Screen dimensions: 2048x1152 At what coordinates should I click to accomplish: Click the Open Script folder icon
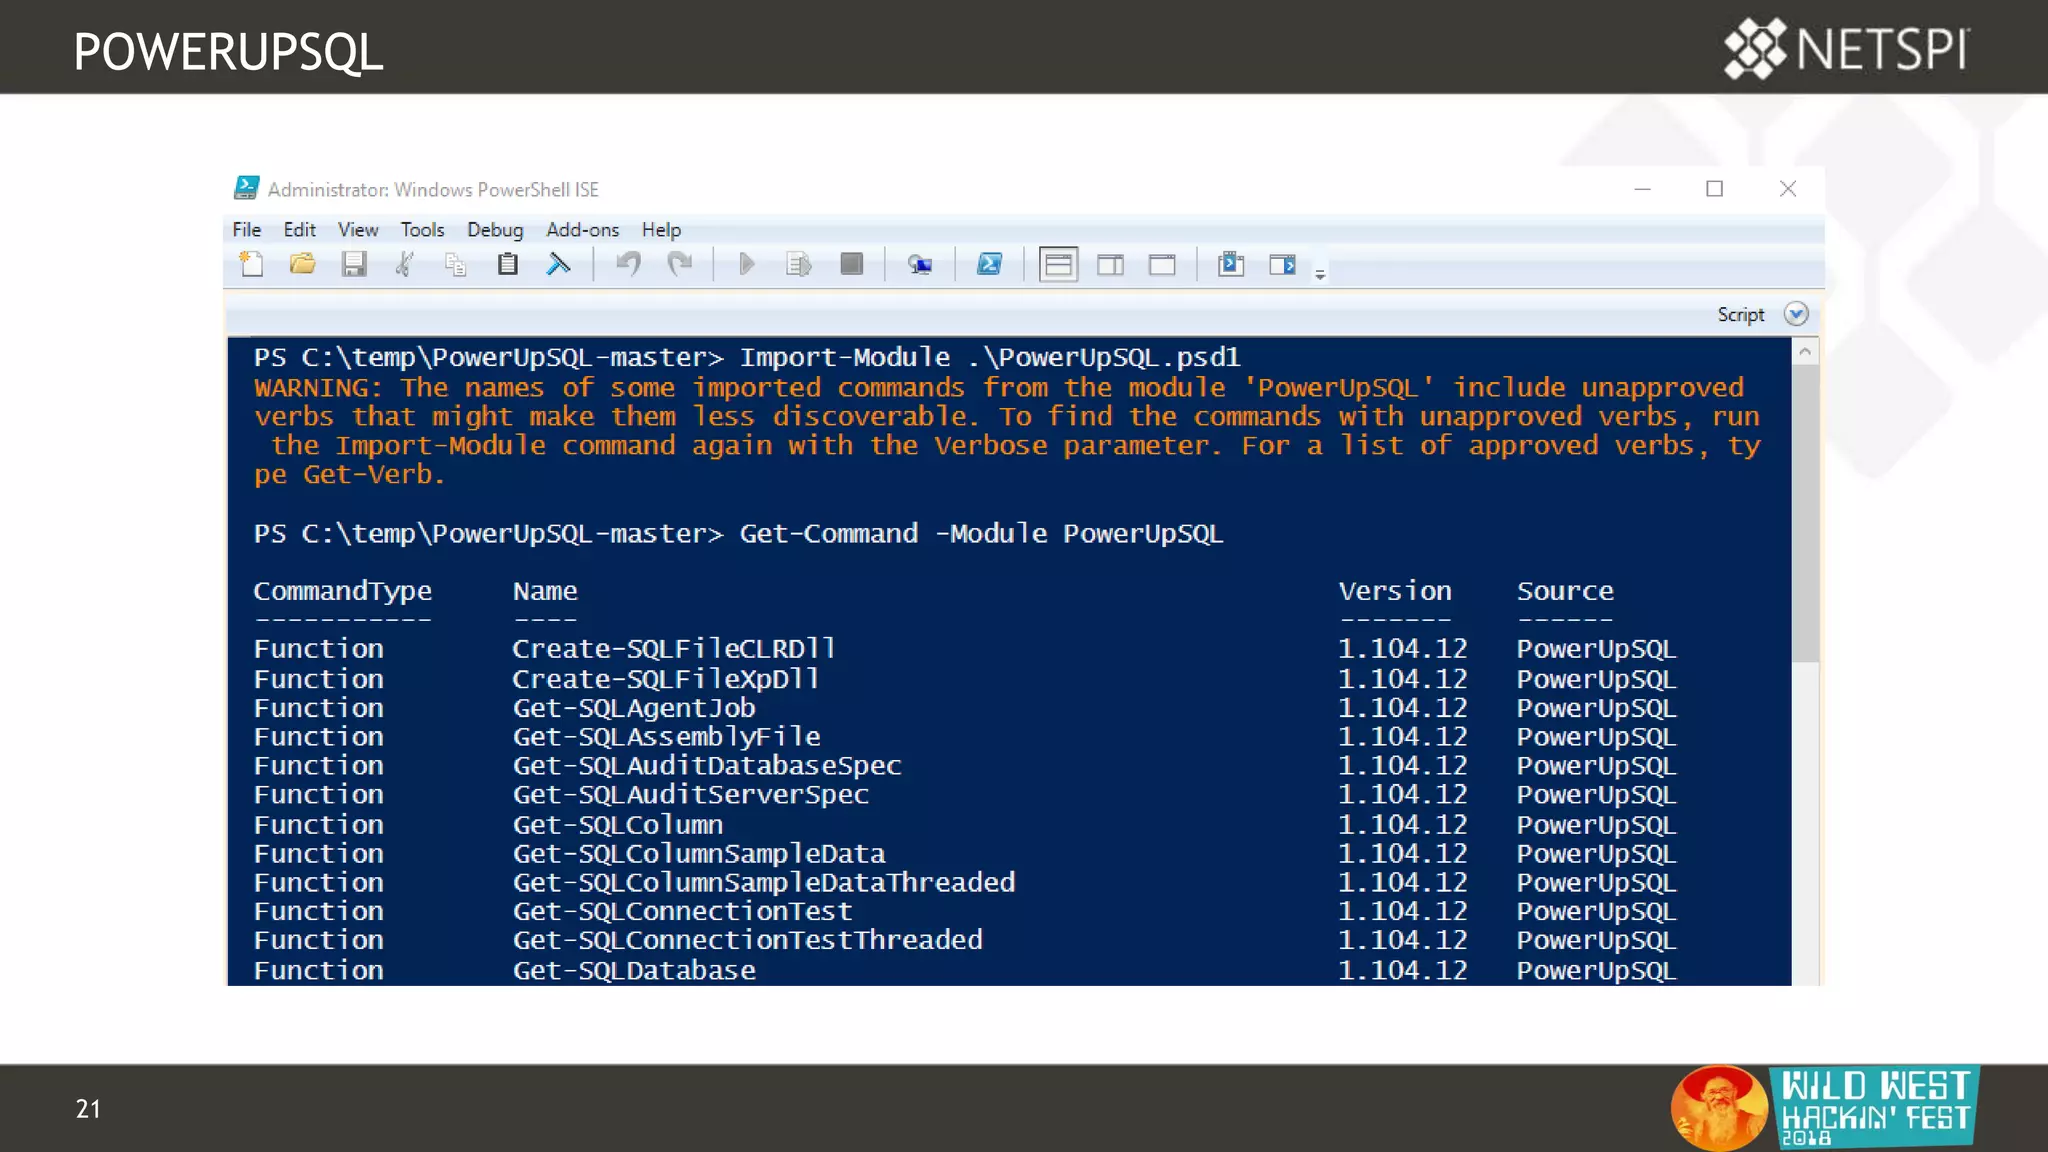[302, 264]
